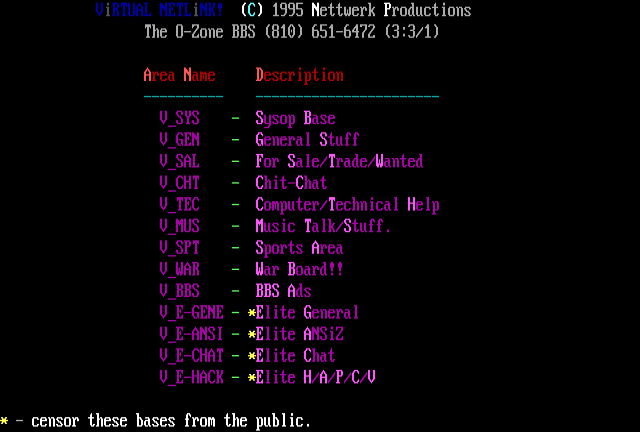Select the V_CHT area name
Image resolution: width=640 pixels, height=432 pixels.
coord(180,183)
